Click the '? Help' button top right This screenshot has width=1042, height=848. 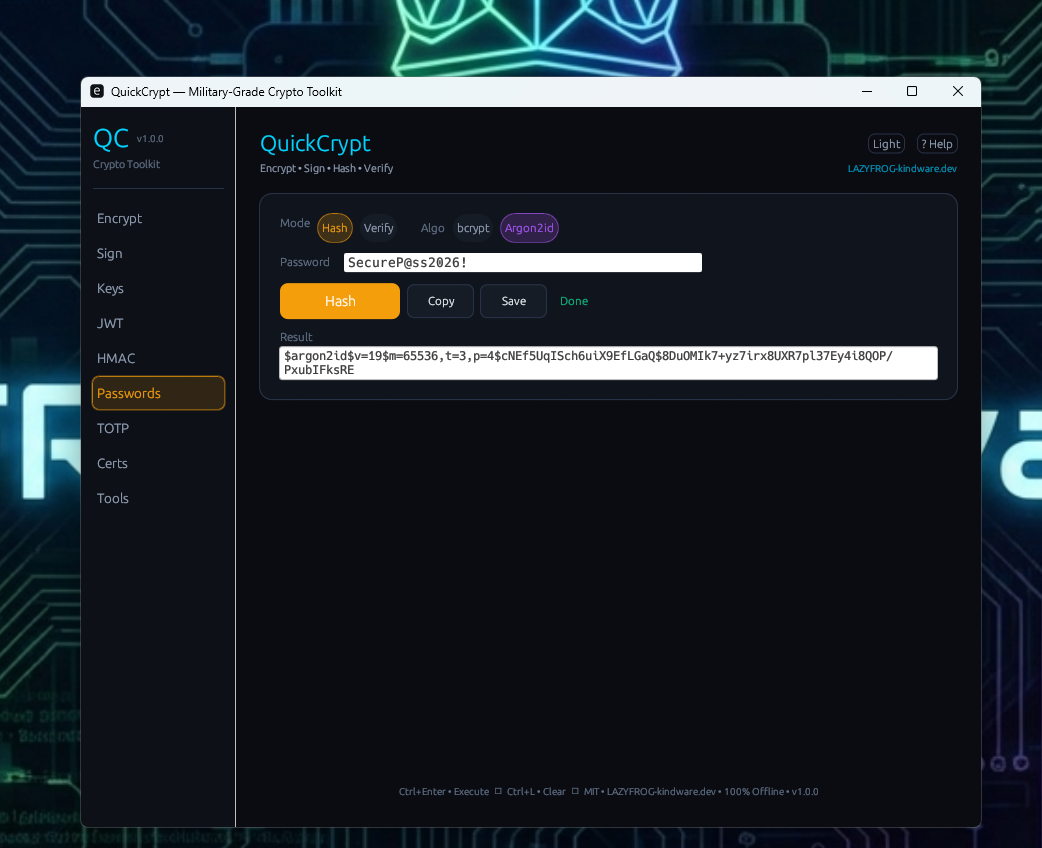point(936,143)
